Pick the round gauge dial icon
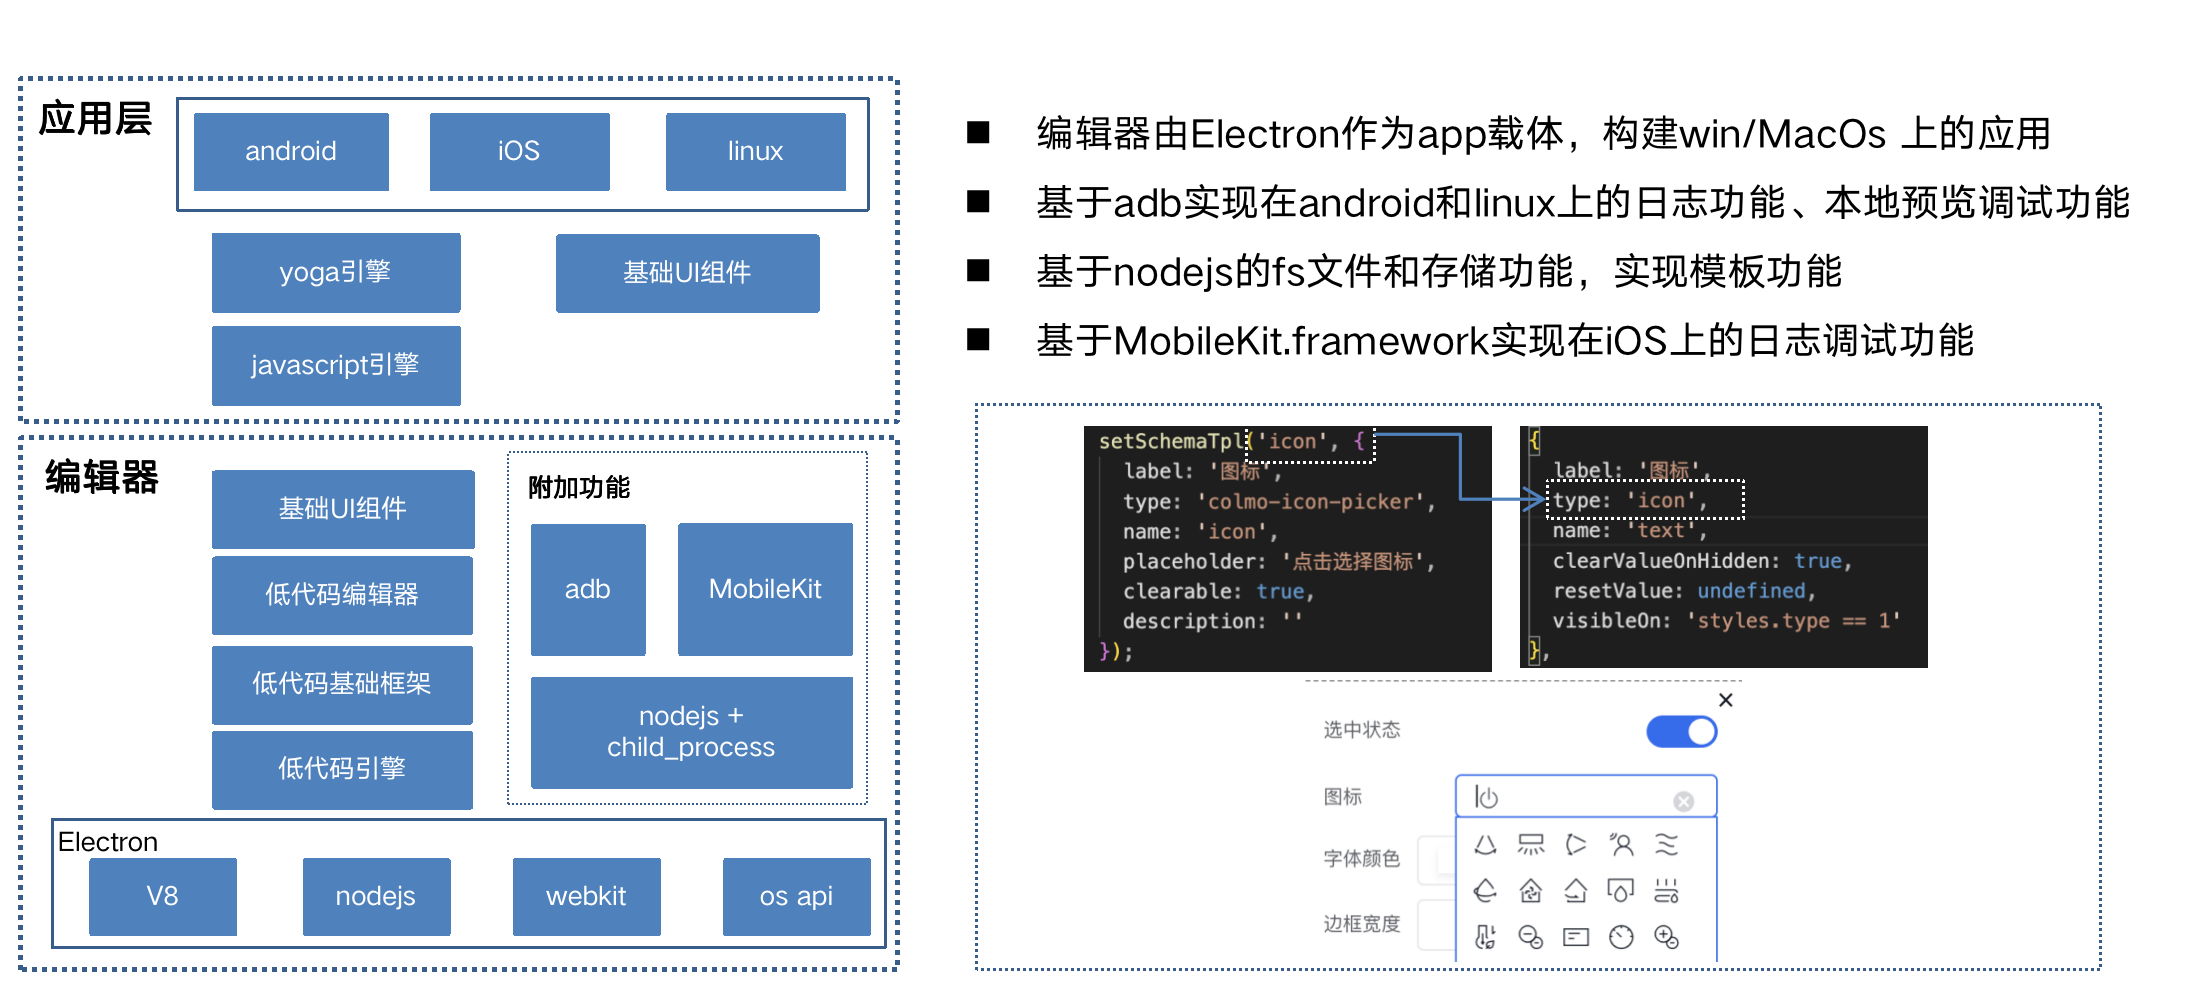 click(x=1621, y=937)
